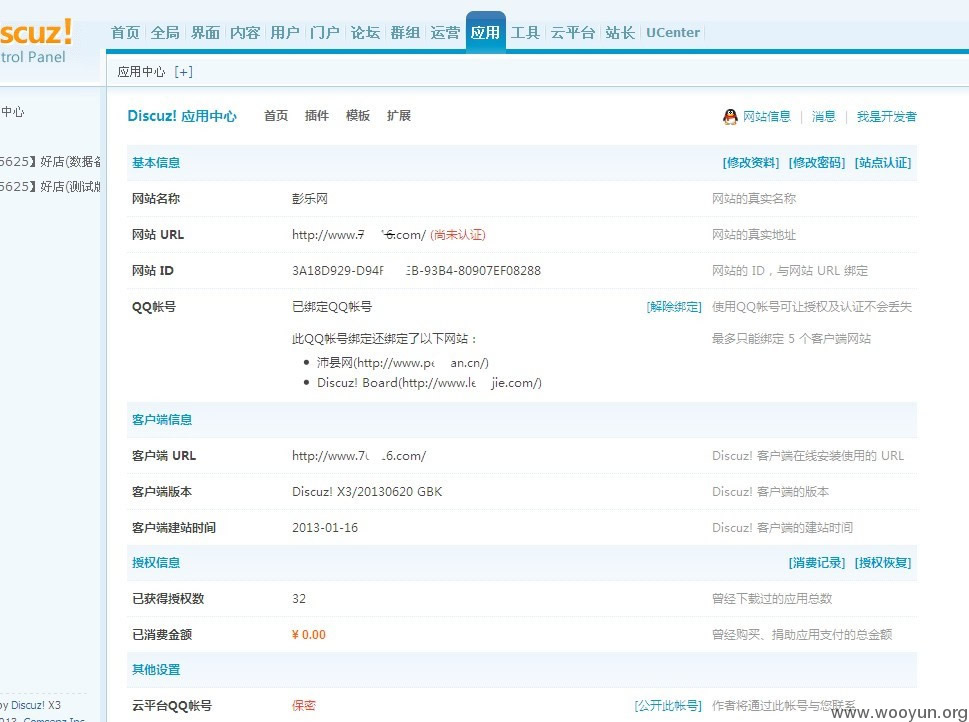Open the [消费记录] link

(x=817, y=563)
